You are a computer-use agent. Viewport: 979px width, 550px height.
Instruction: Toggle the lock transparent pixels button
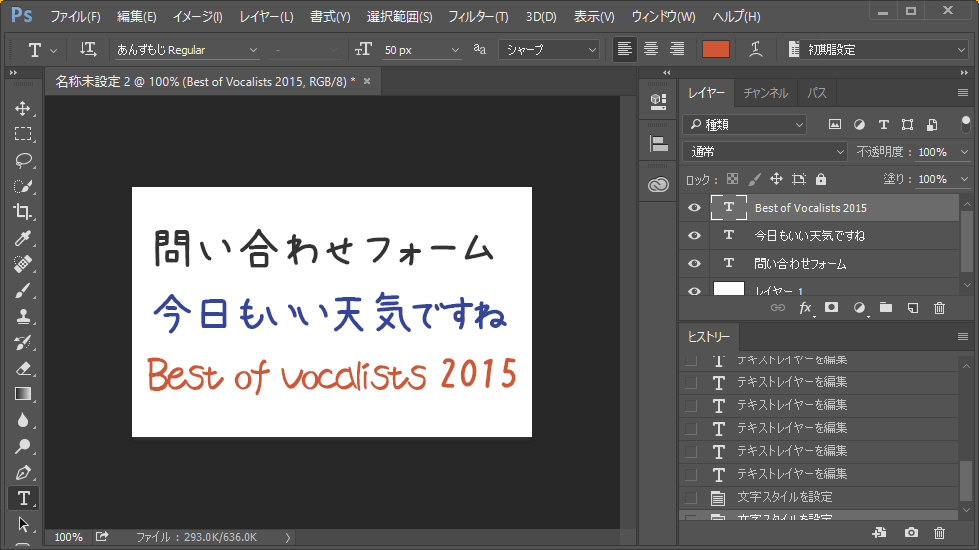tap(732, 179)
